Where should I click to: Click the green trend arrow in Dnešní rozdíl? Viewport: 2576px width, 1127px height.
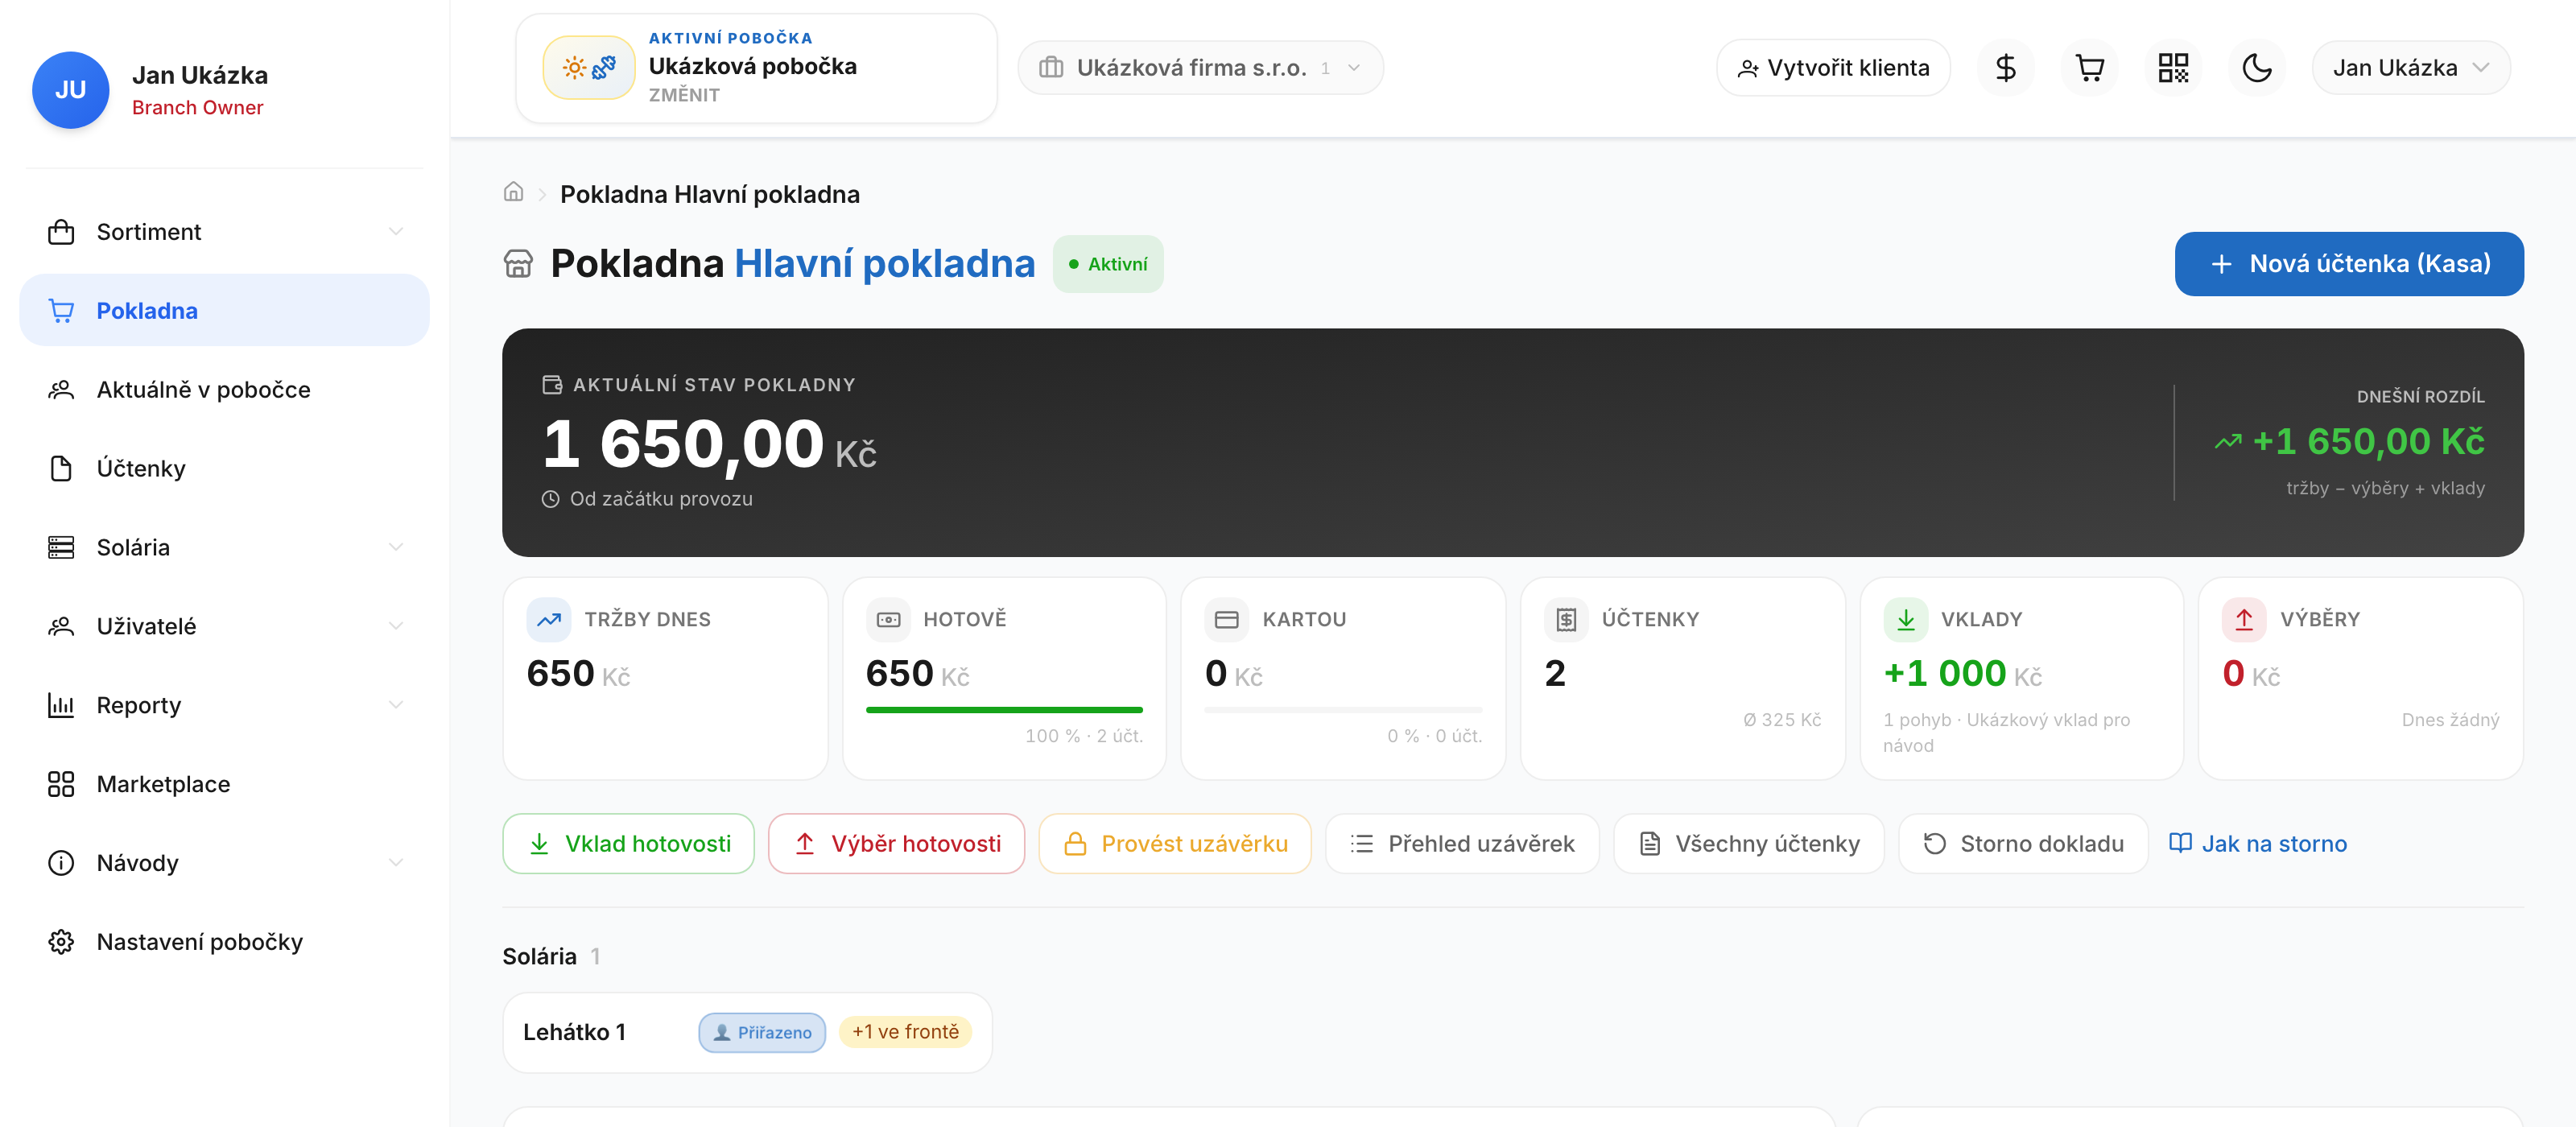coord(2228,442)
